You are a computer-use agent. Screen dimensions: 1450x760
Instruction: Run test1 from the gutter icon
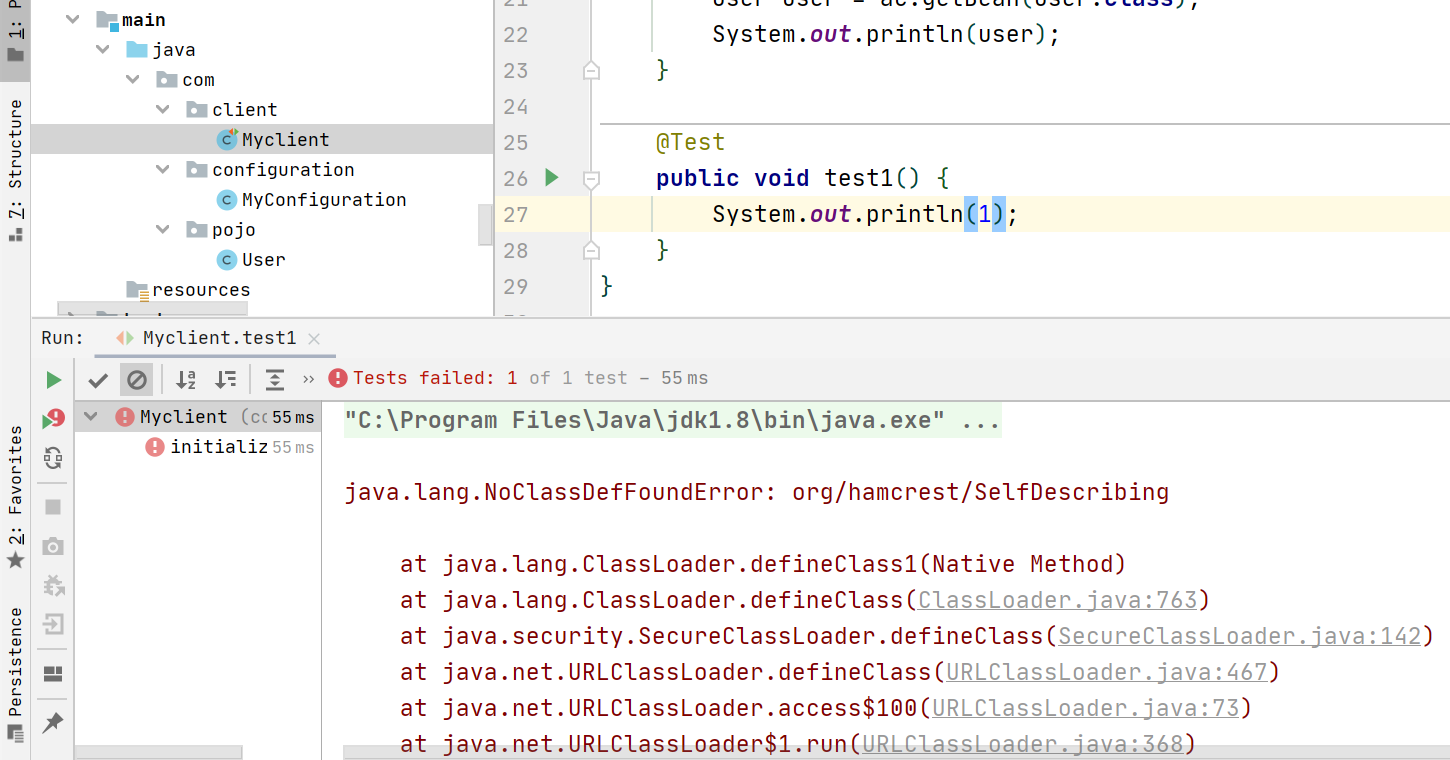(551, 178)
